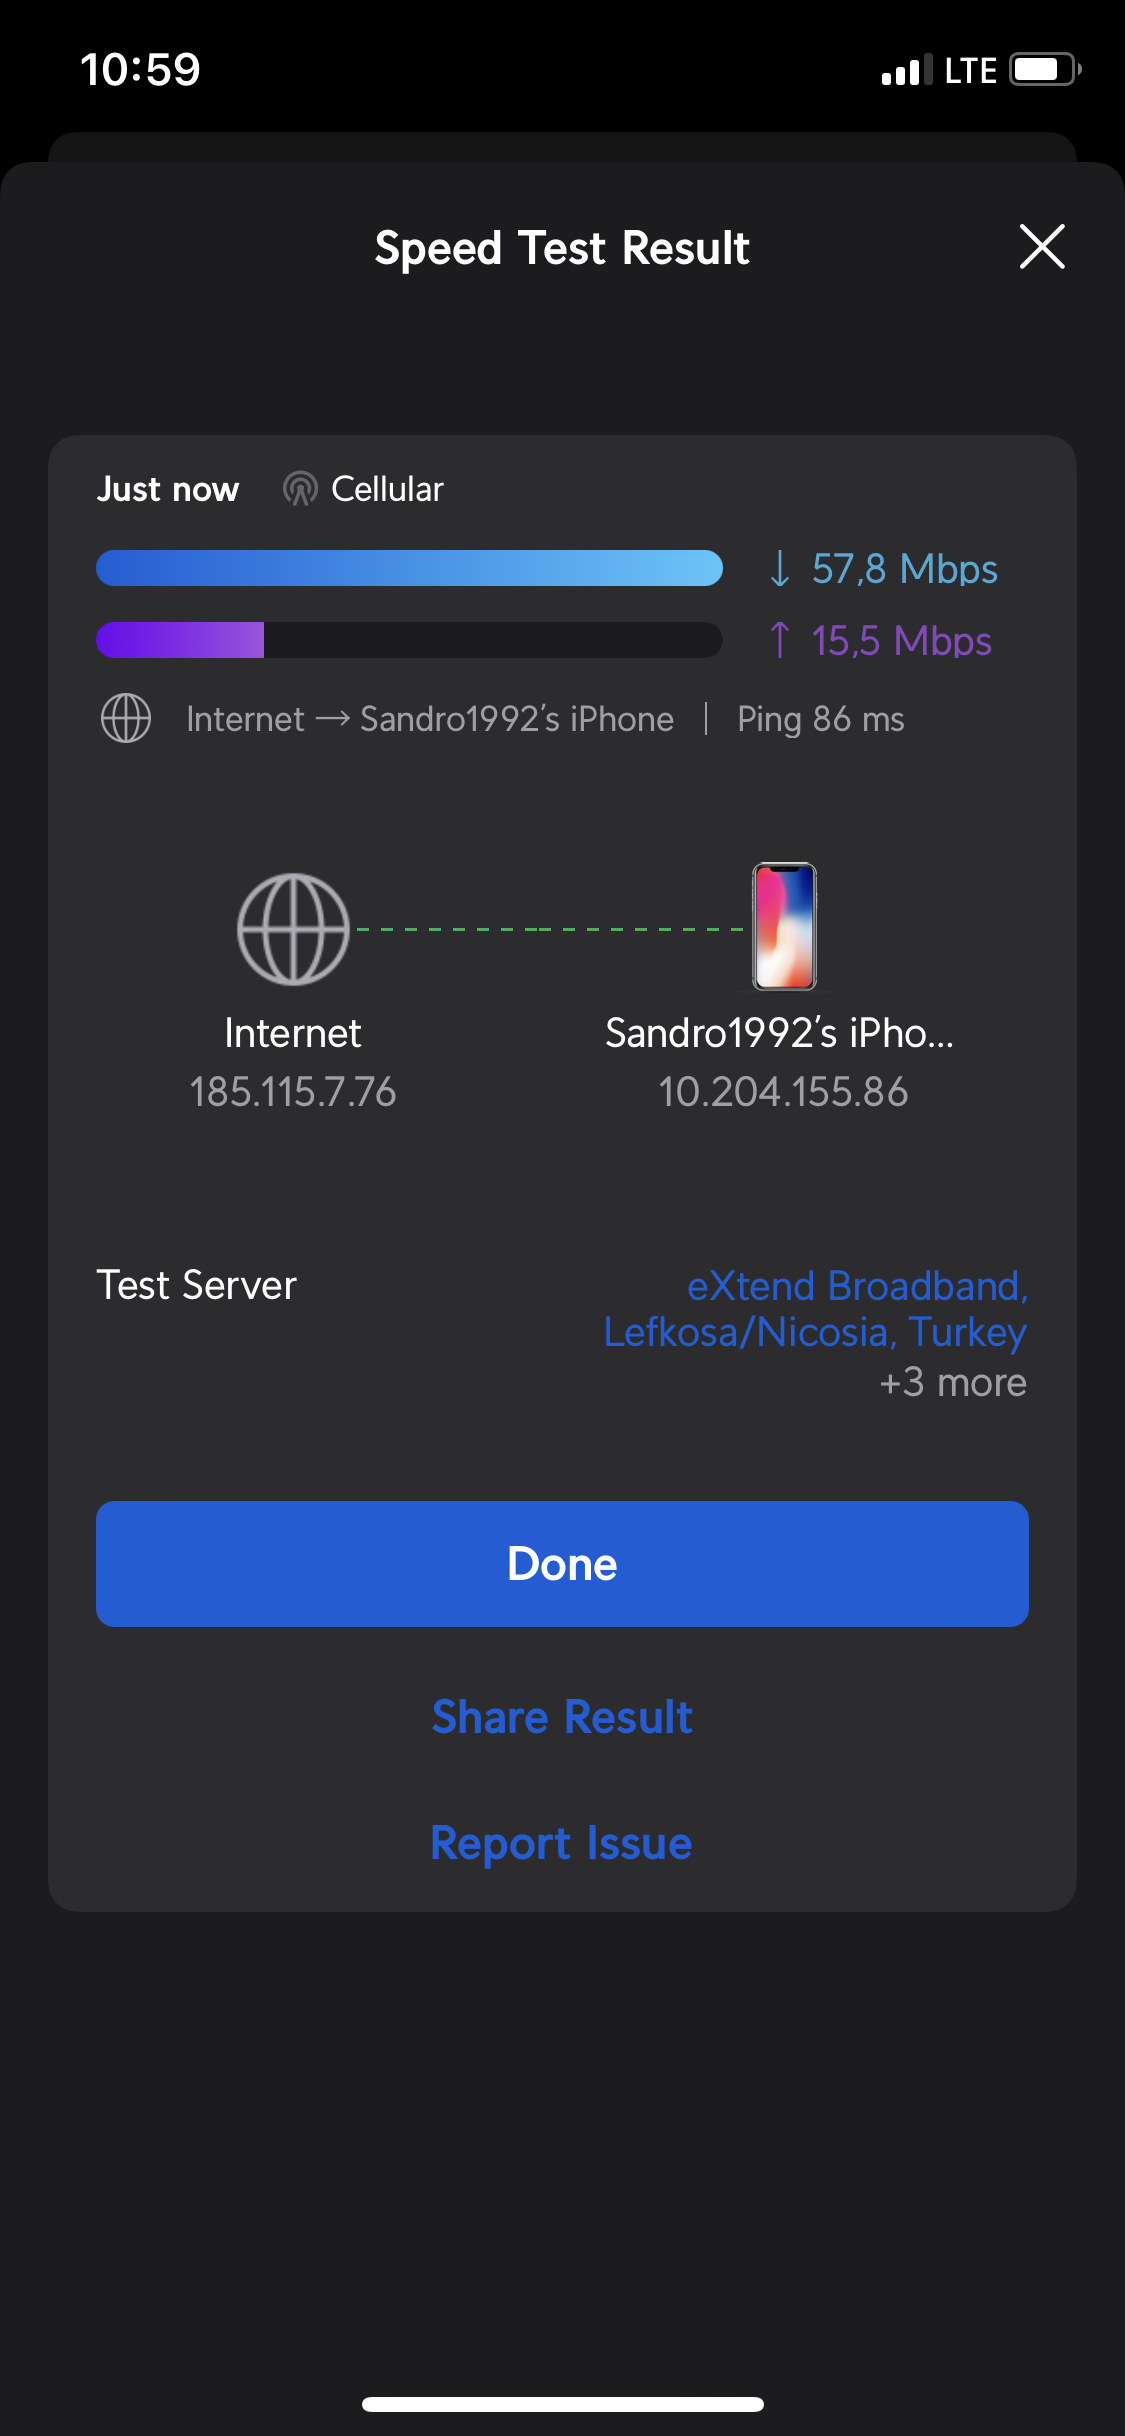Image resolution: width=1125 pixels, height=2436 pixels.
Task: Tap the LTE battery status icon
Action: (x=1045, y=70)
